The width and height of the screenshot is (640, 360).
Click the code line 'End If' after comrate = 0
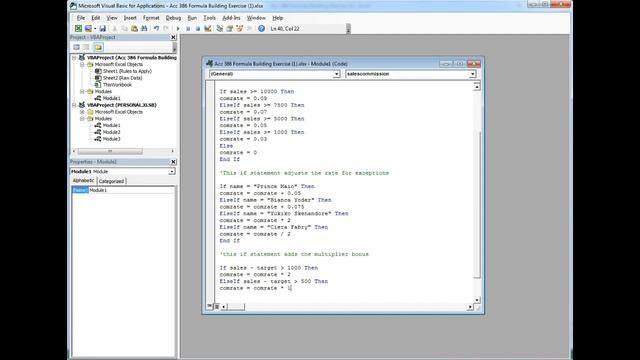pyautogui.click(x=229, y=159)
